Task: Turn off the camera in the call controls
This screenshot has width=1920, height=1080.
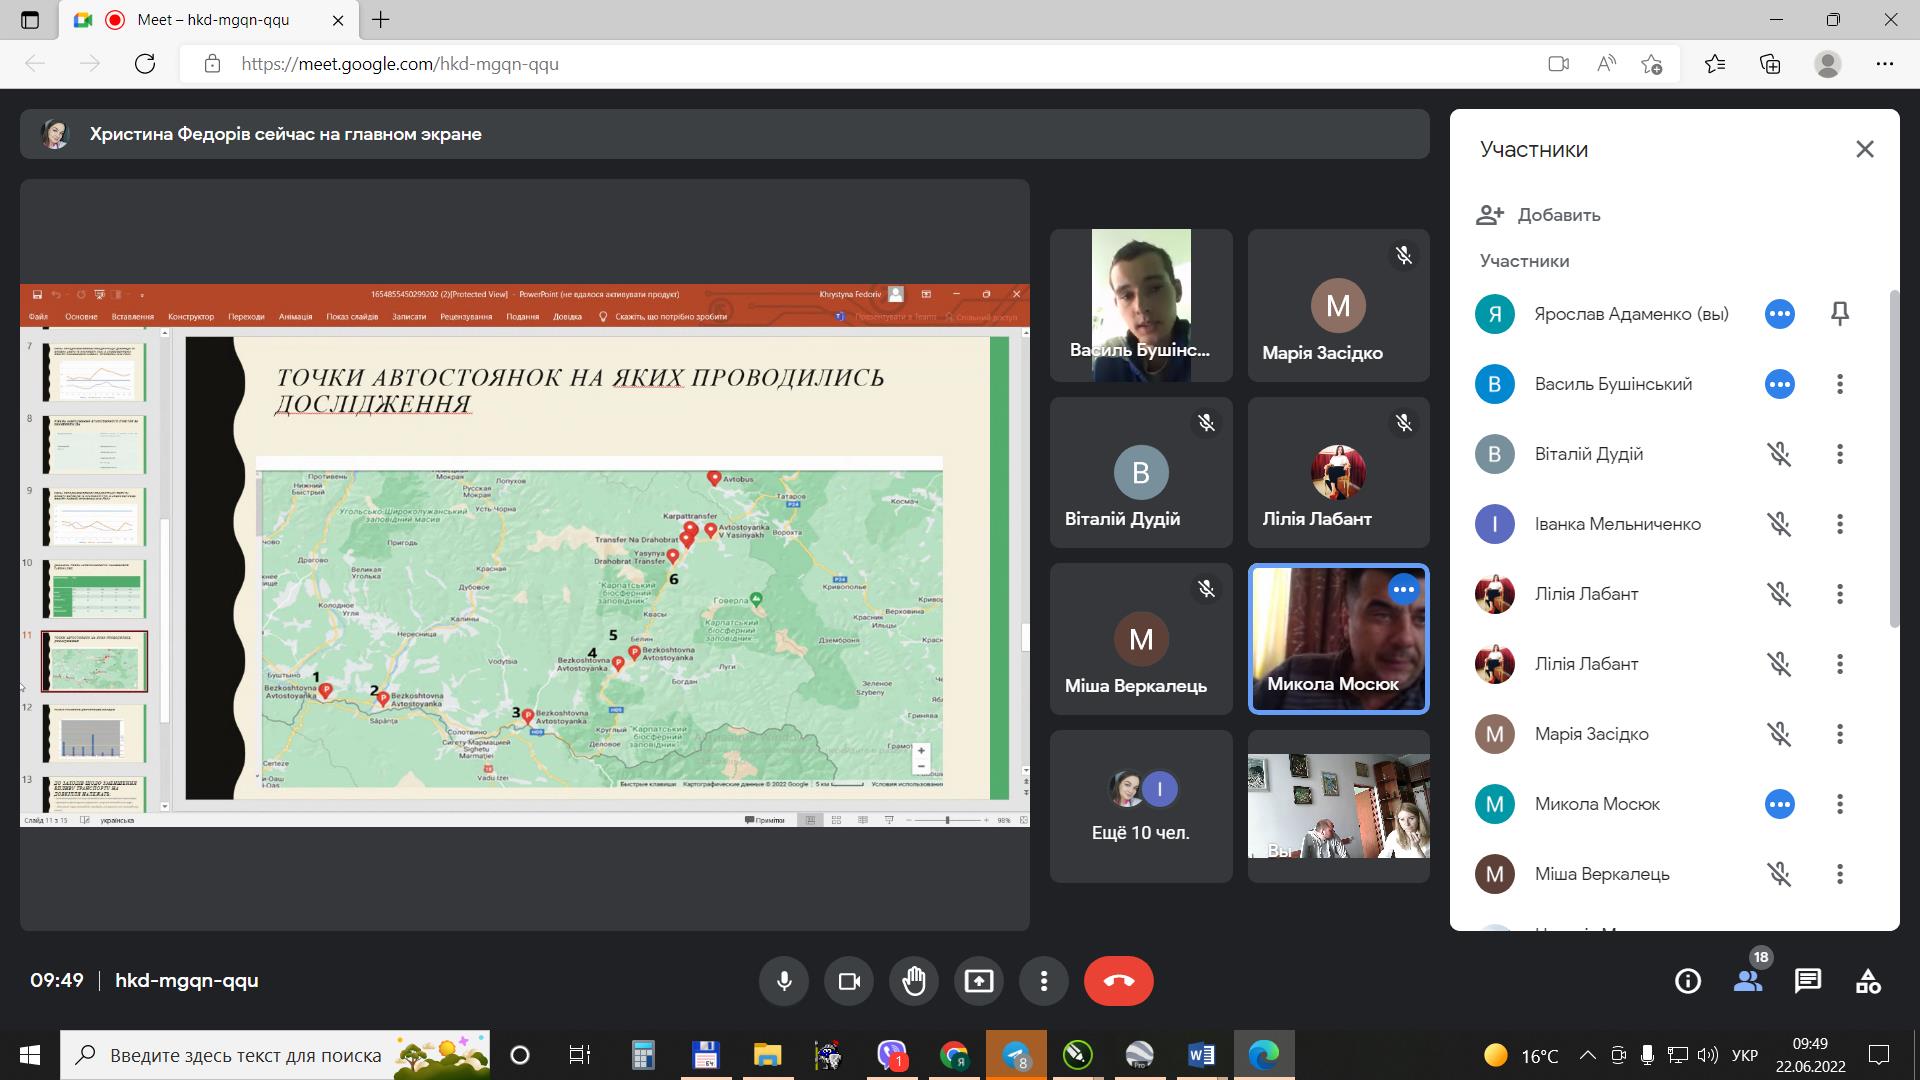Action: [849, 981]
